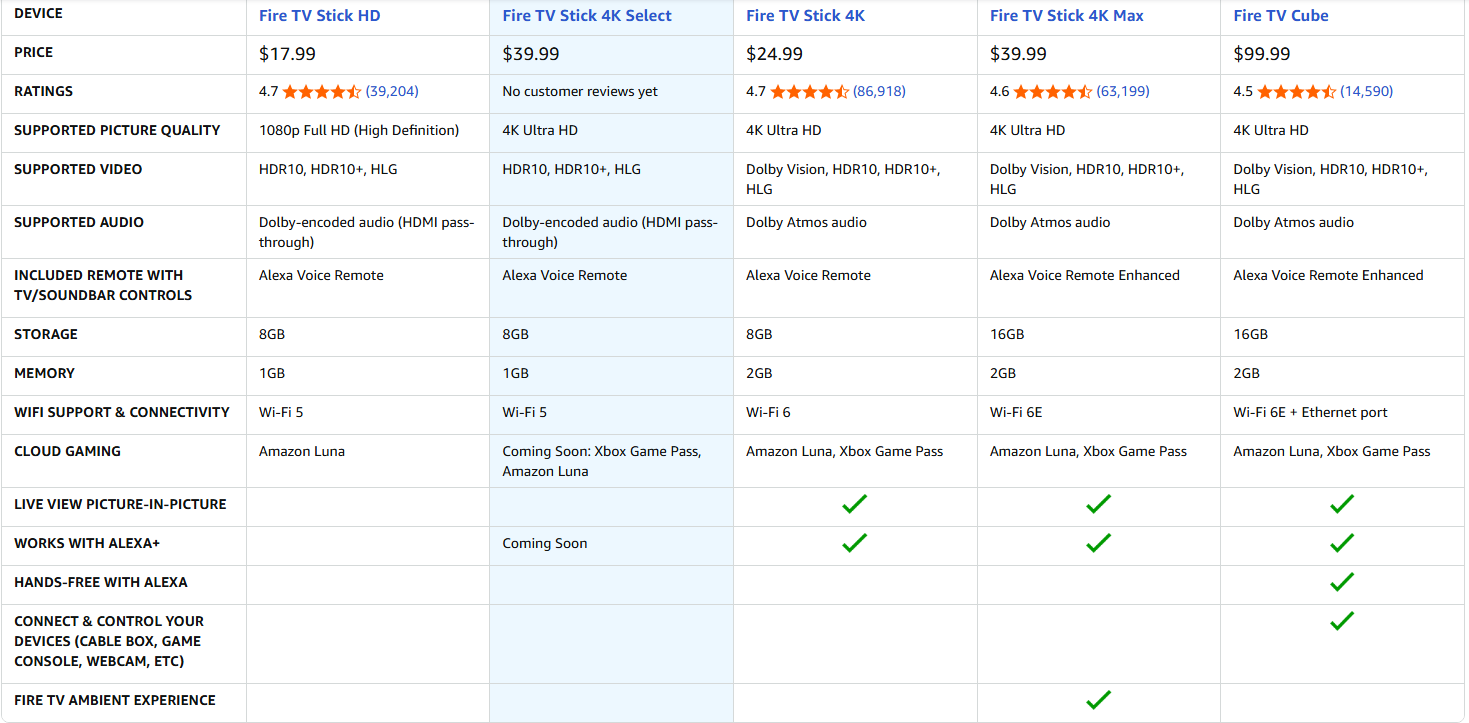Click the Fire TV Cube Works with Alexa+ checkmark

point(1342,543)
